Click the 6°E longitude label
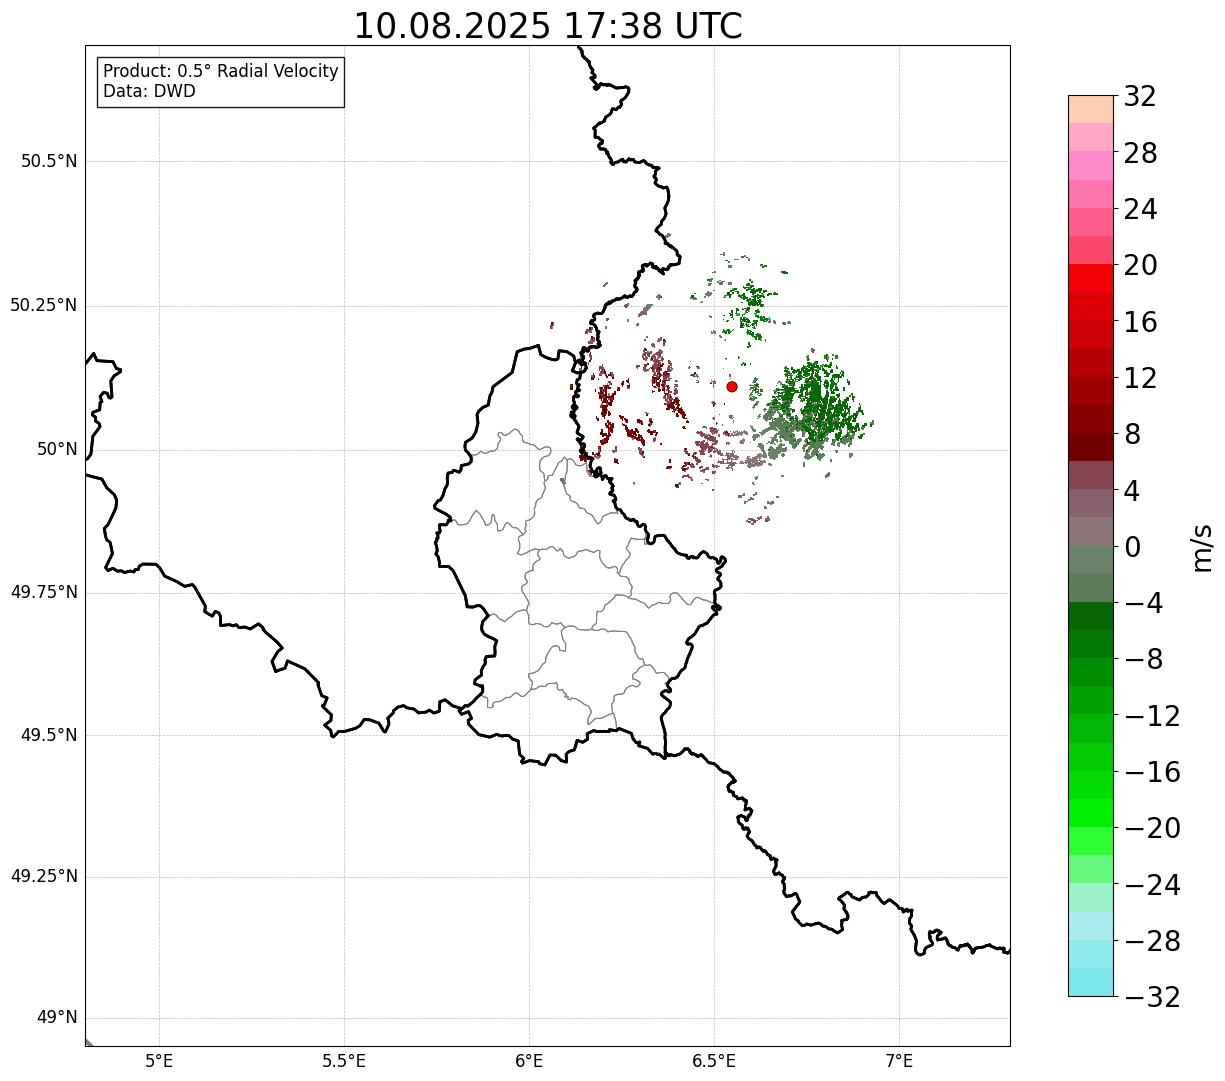 coord(529,1061)
